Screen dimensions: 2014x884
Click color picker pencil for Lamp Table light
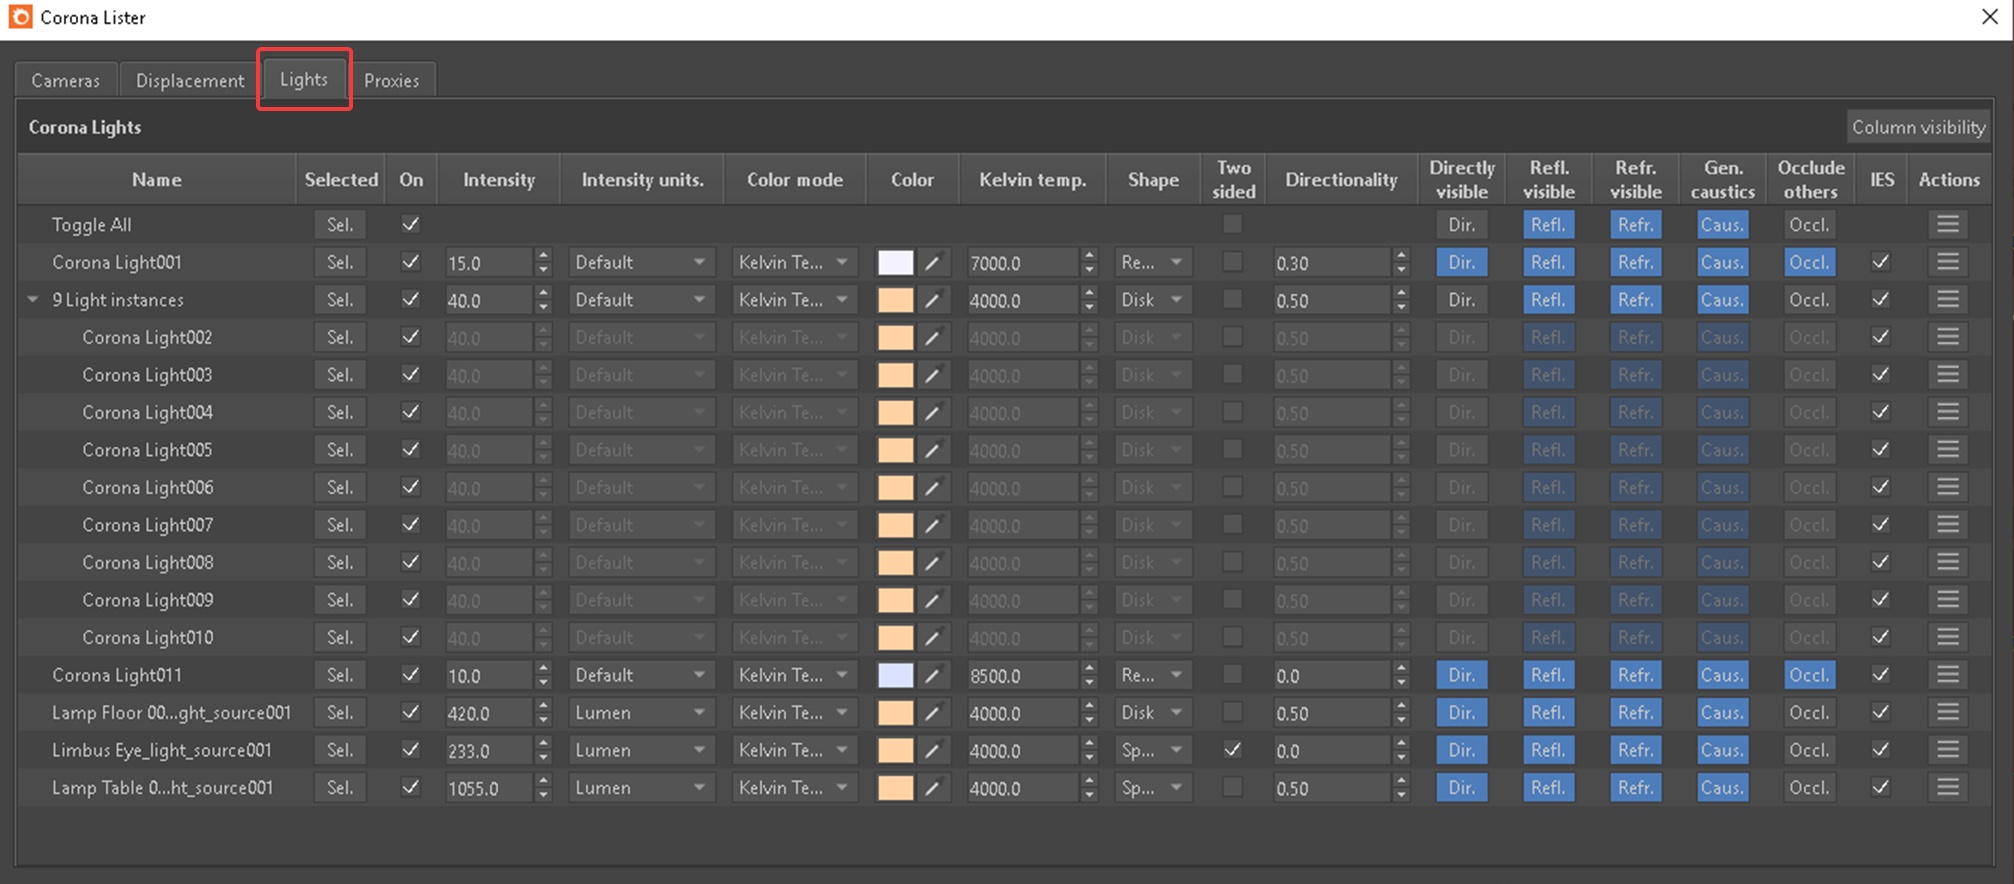932,787
